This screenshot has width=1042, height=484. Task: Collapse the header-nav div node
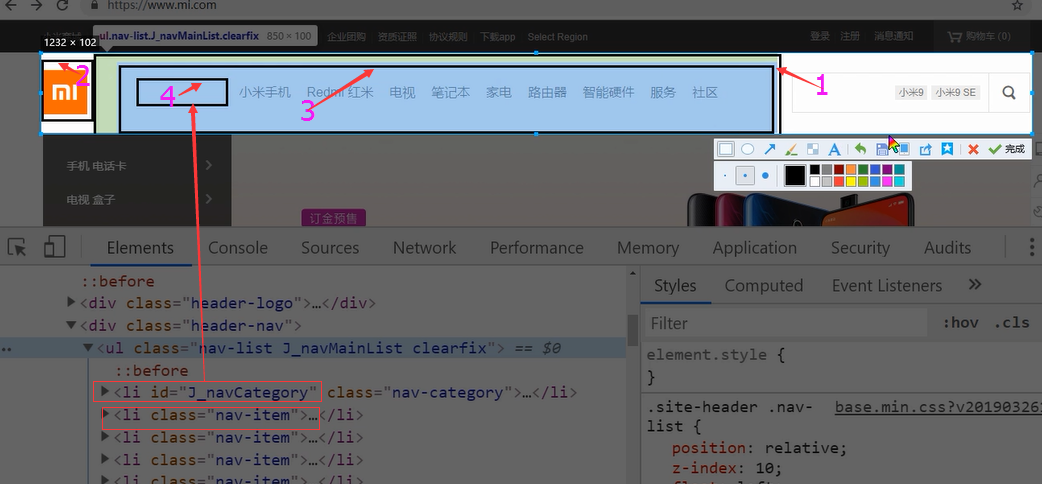click(72, 325)
